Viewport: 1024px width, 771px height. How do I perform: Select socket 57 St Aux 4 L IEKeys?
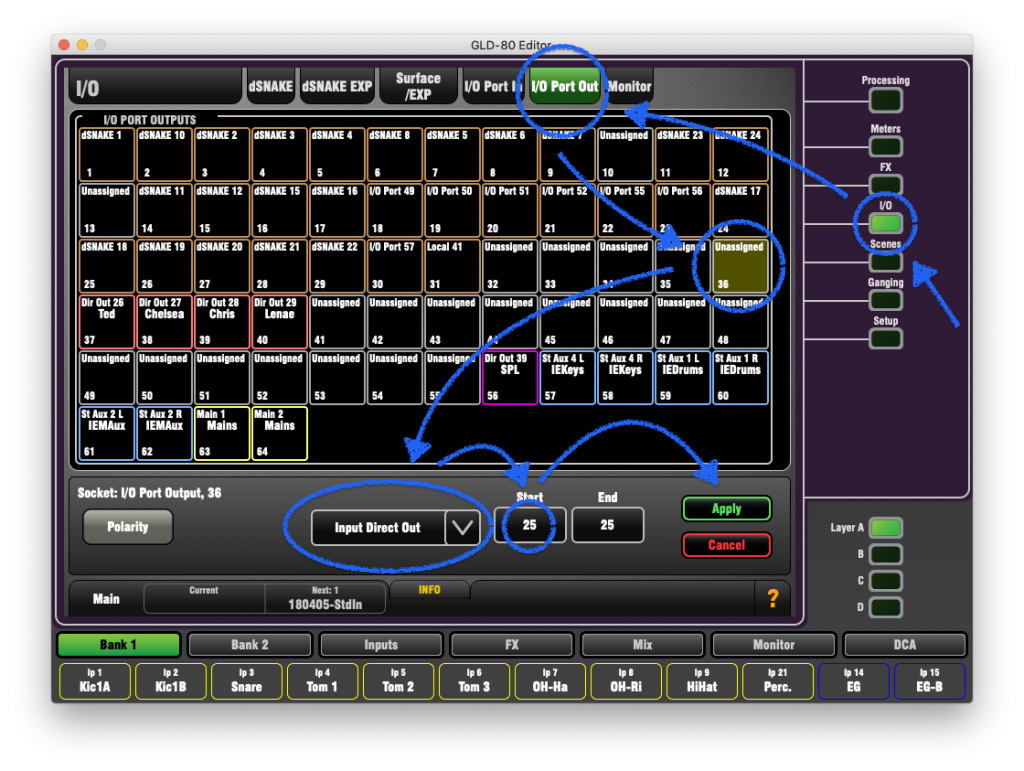567,377
